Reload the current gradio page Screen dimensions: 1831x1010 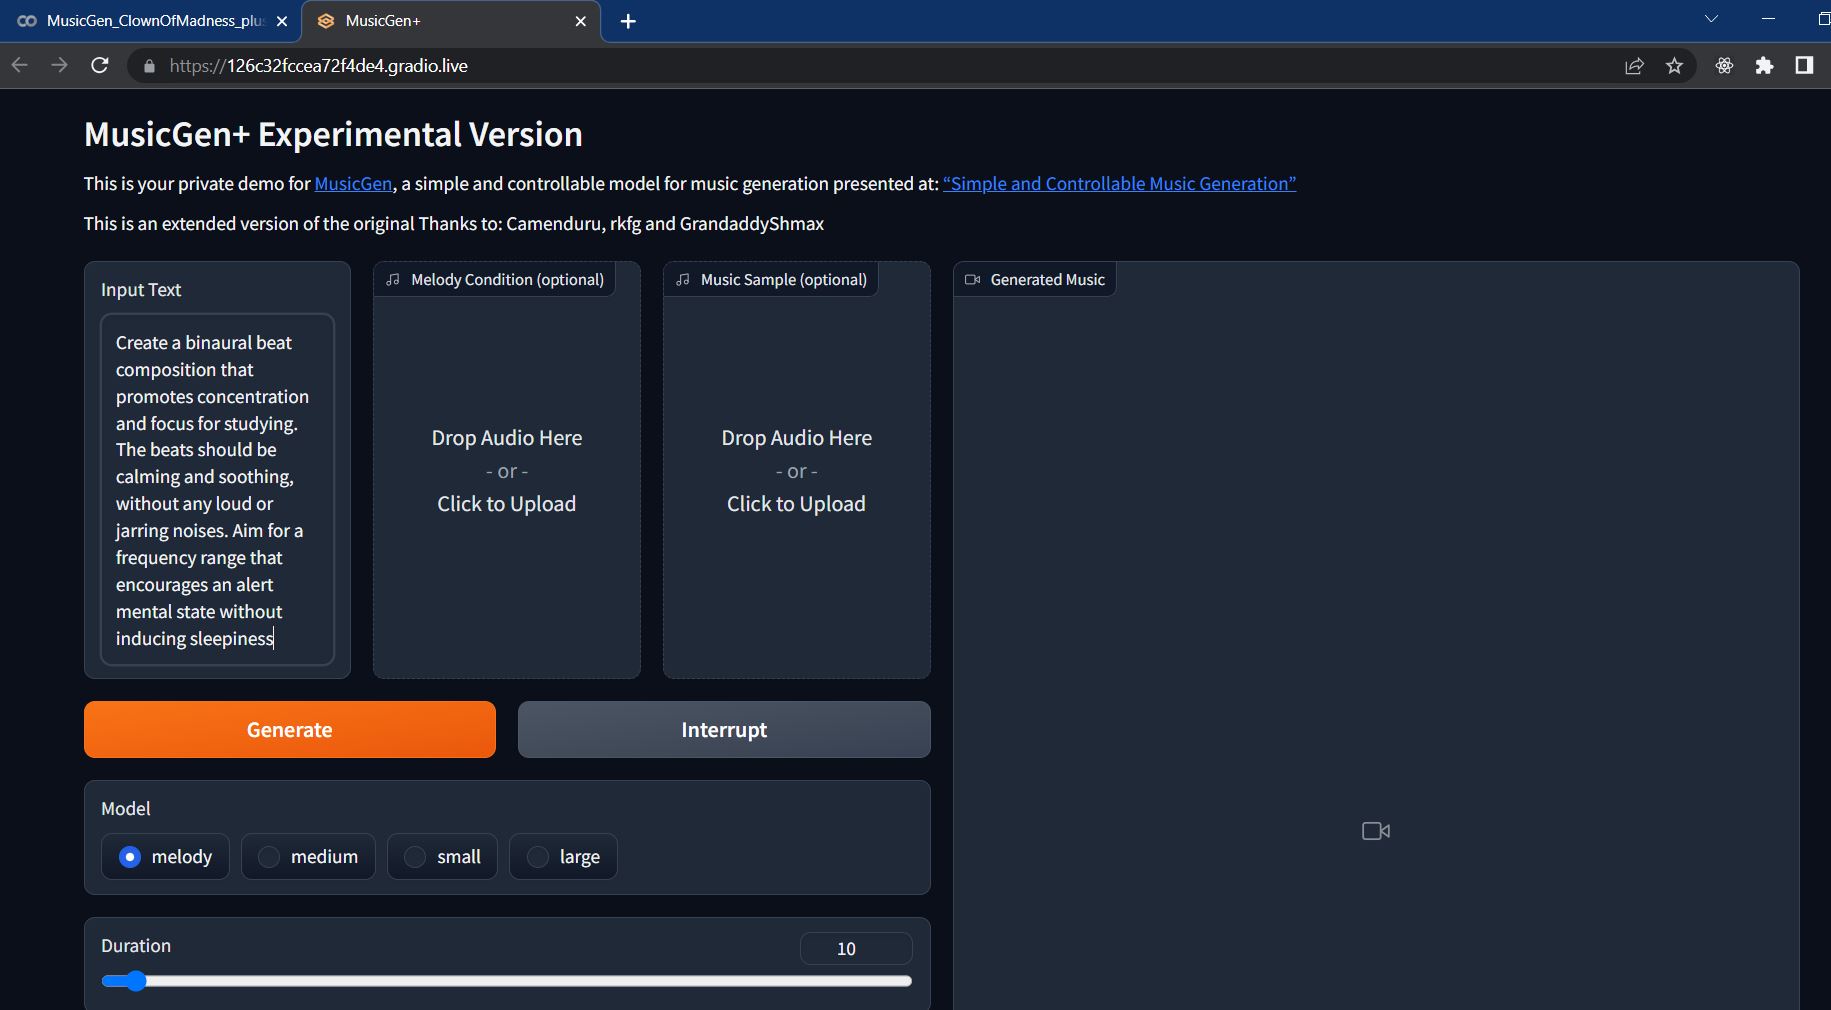coord(100,65)
